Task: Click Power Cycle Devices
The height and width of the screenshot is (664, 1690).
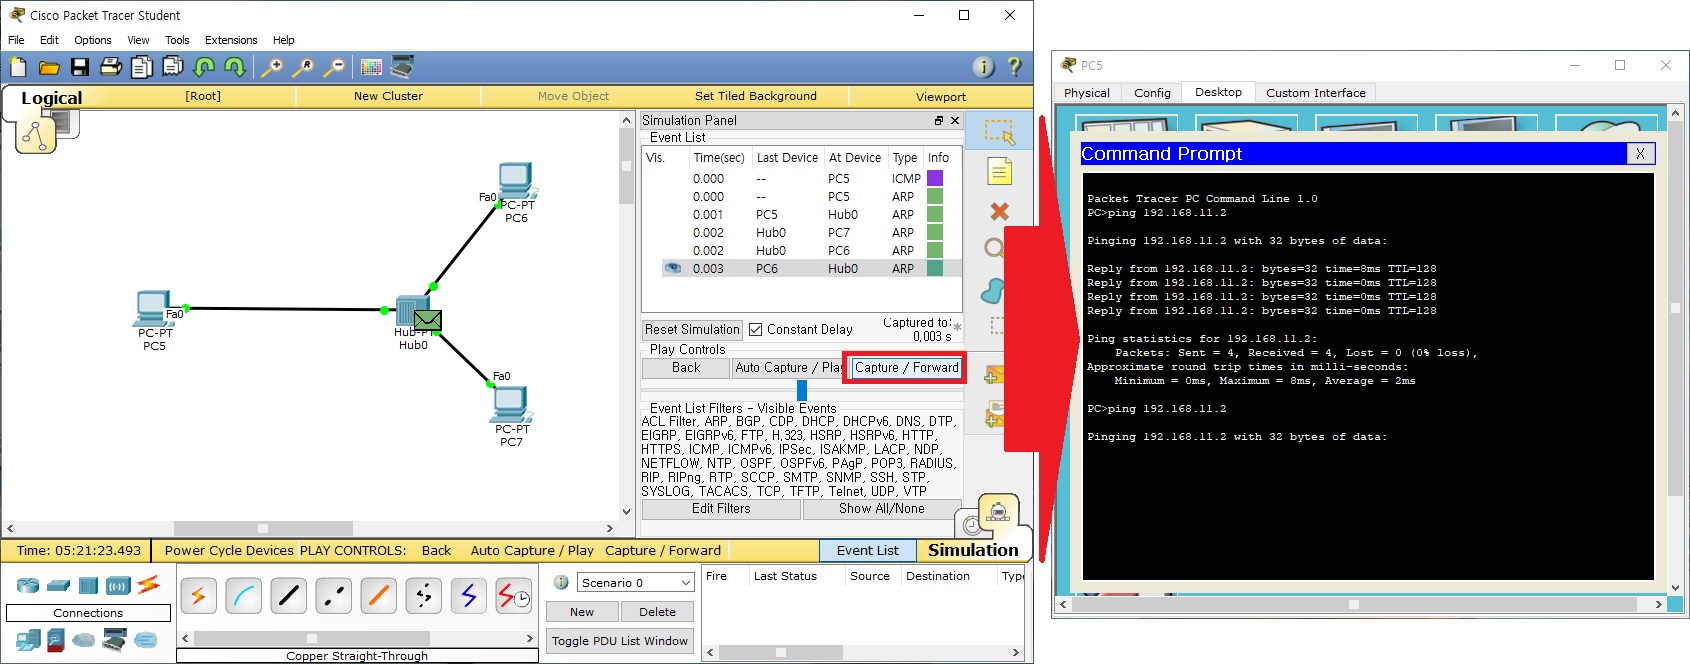Action: [229, 550]
